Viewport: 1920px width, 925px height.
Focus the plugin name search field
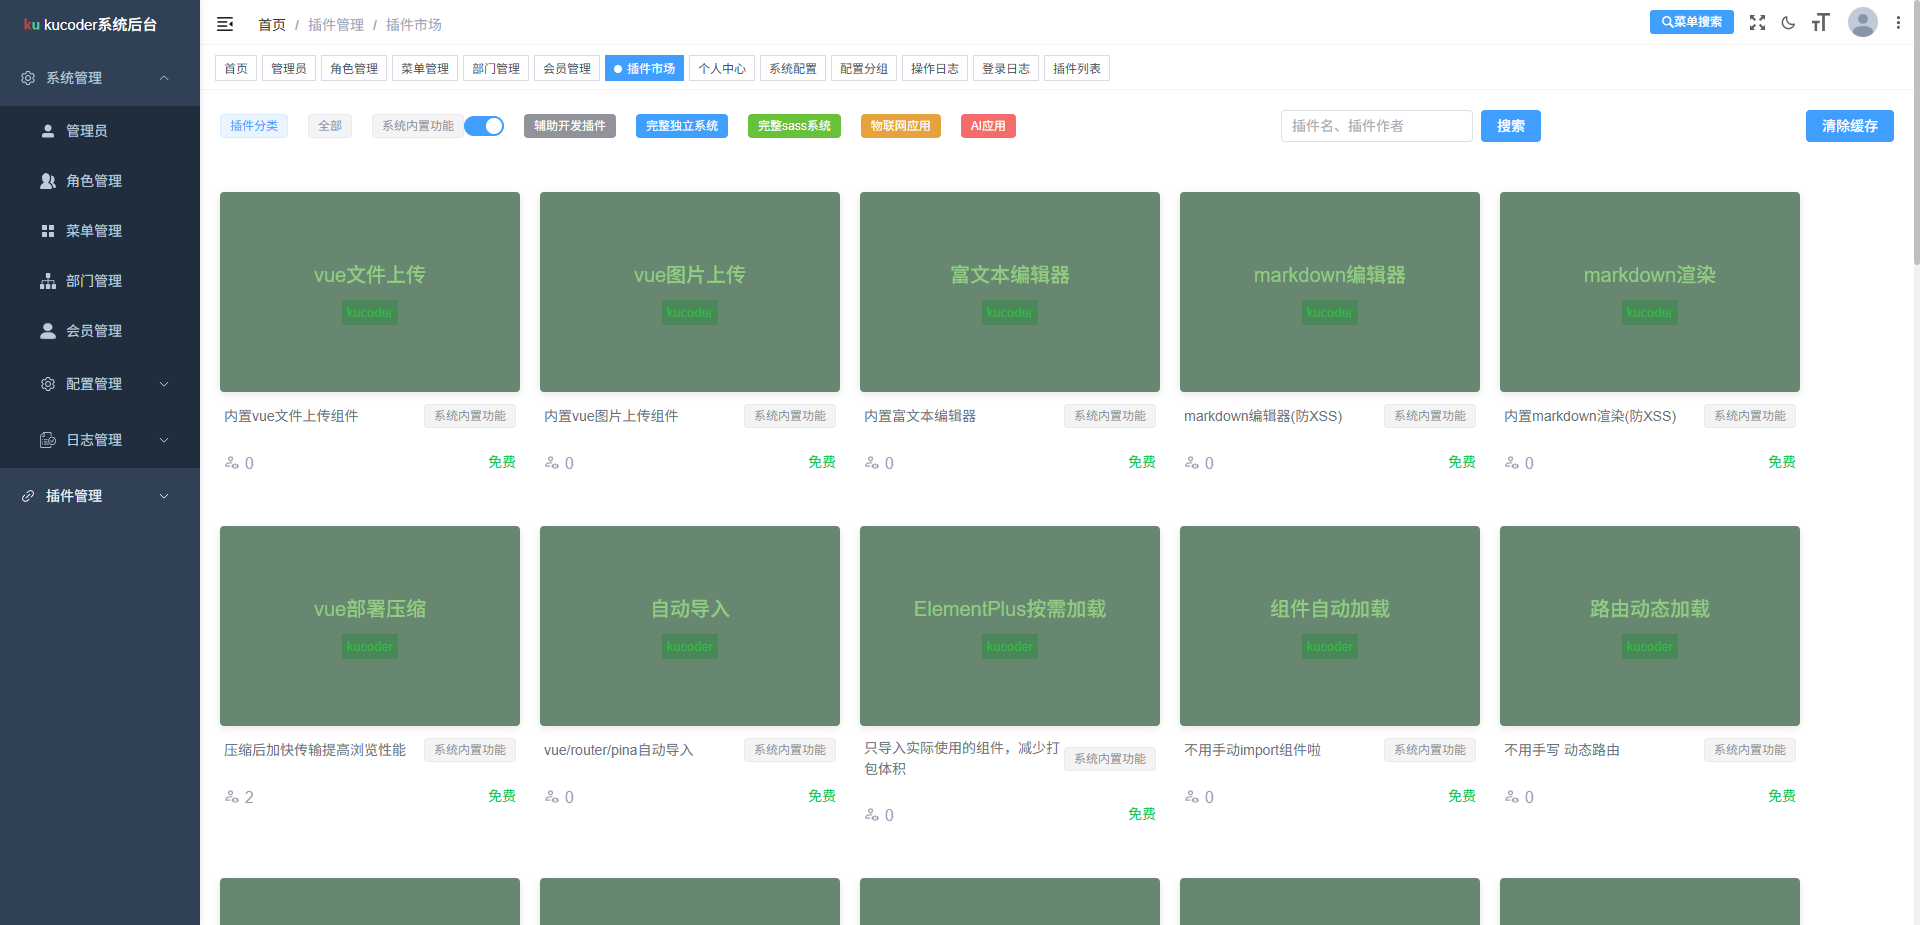[1376, 126]
